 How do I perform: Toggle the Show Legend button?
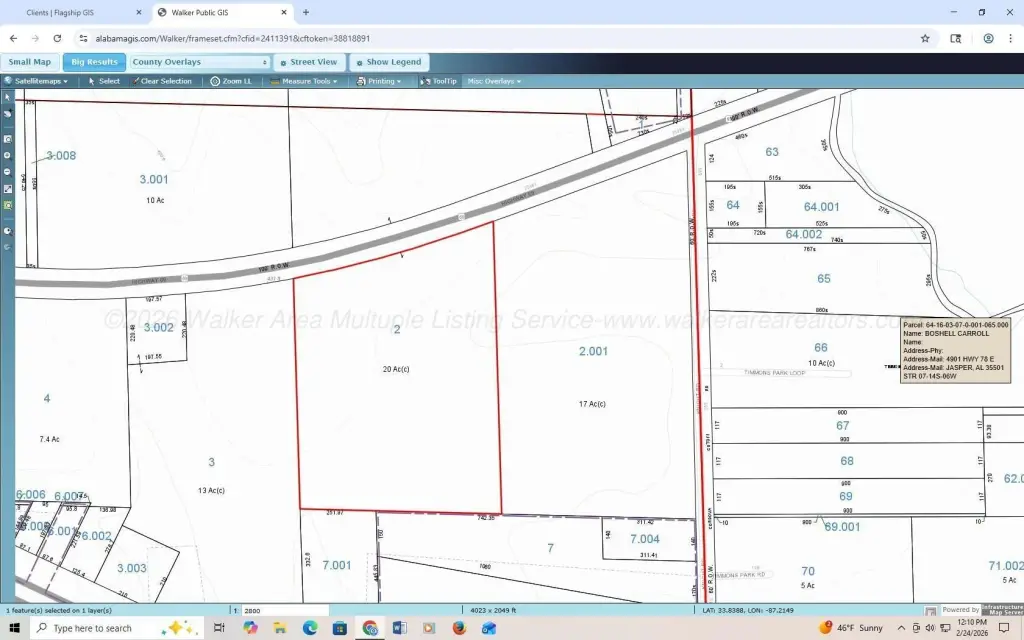pyautogui.click(x=392, y=62)
